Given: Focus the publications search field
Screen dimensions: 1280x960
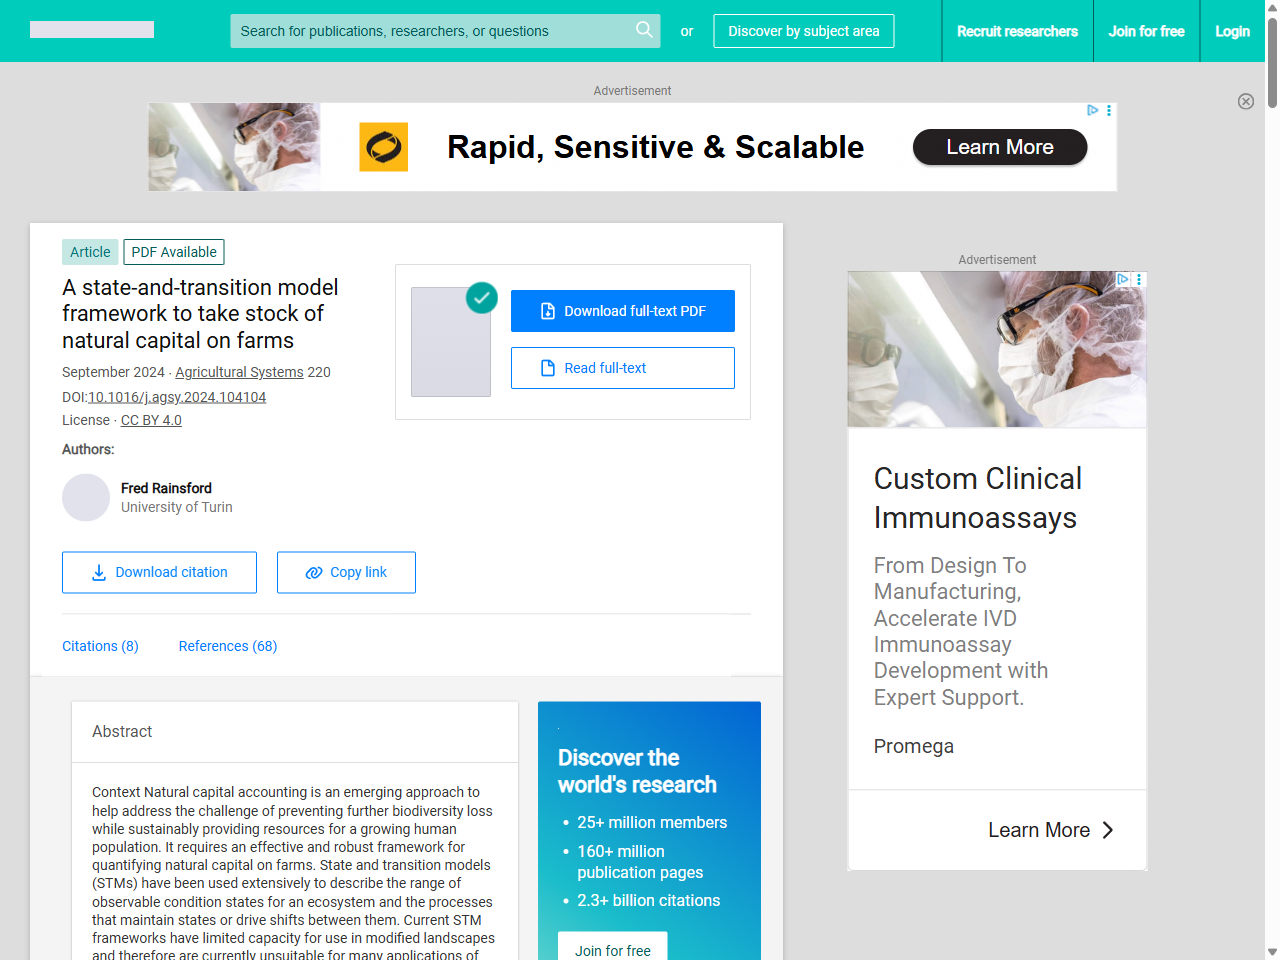Looking at the screenshot, I should coord(430,31).
